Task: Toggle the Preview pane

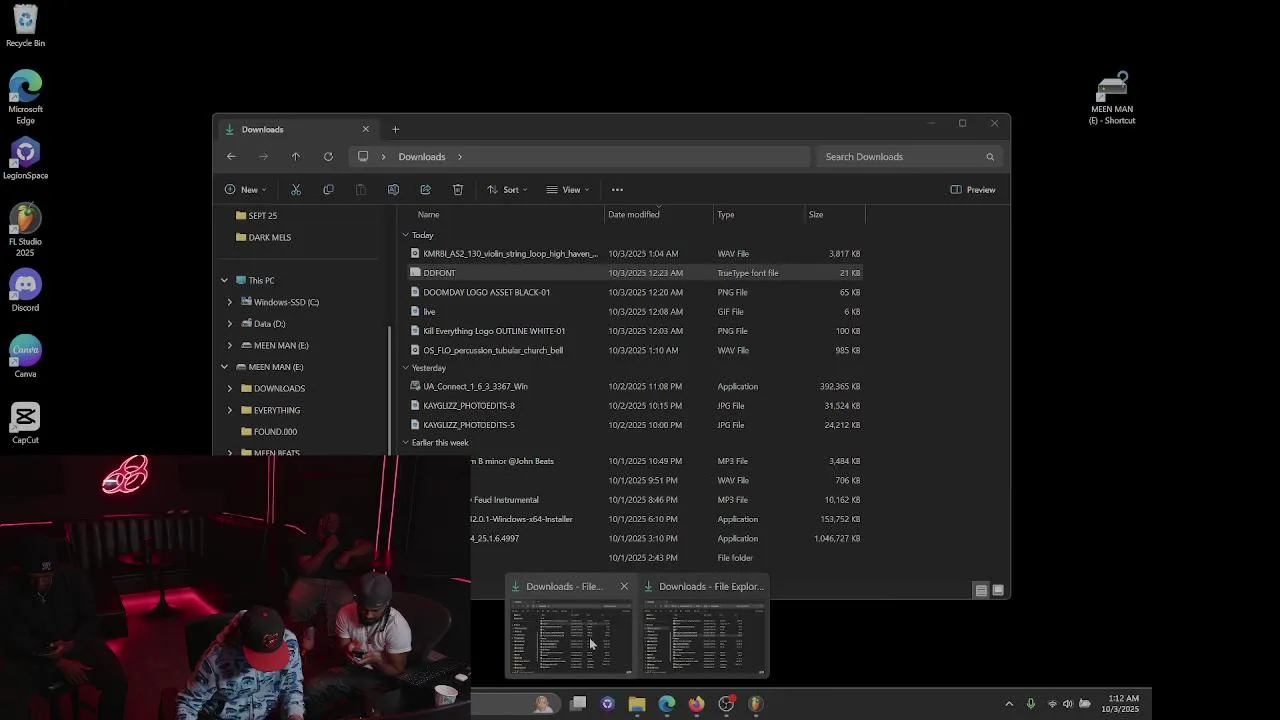Action: 973,190
